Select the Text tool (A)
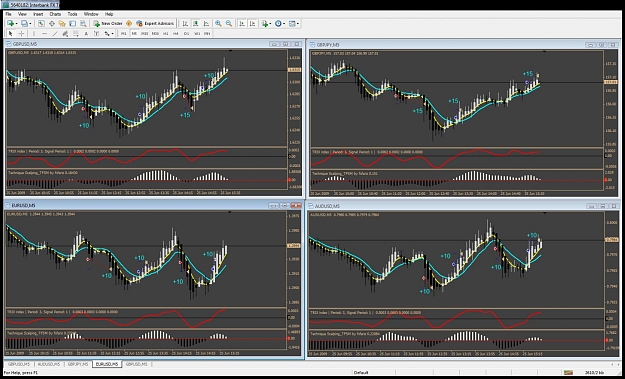The image size is (625, 379). pos(86,33)
